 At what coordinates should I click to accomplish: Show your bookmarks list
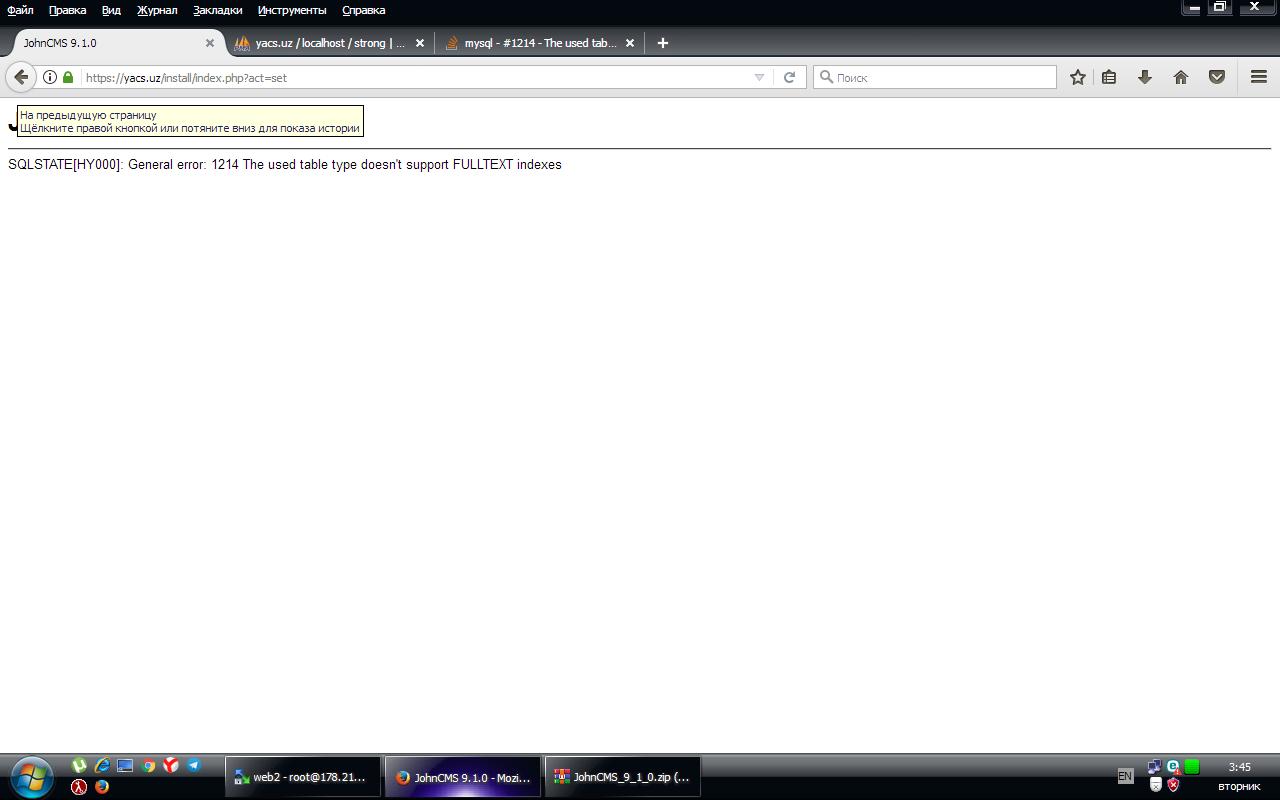(x=1109, y=77)
